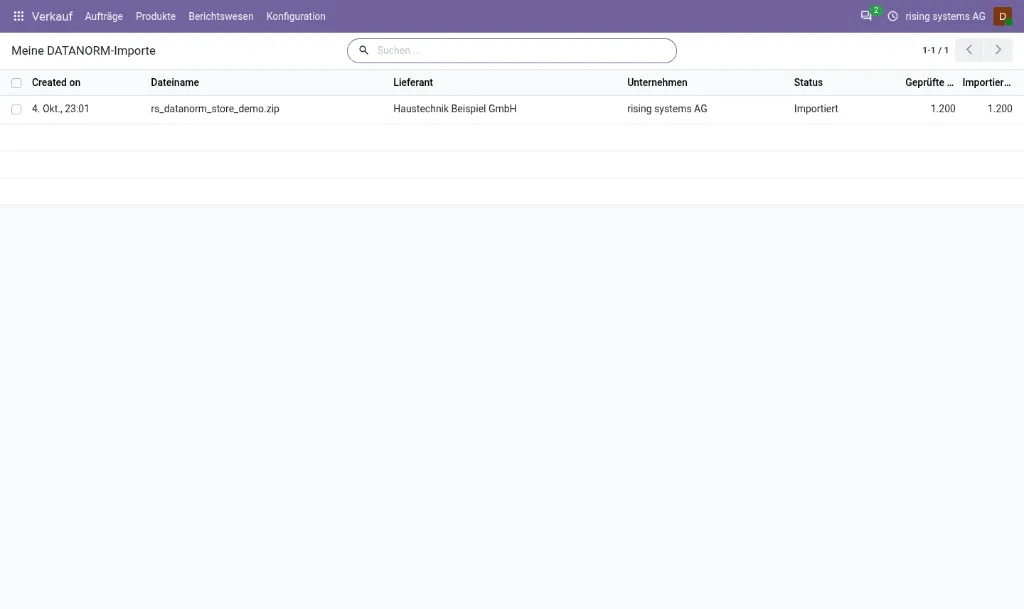Sort by Lieferant column header

click(413, 82)
